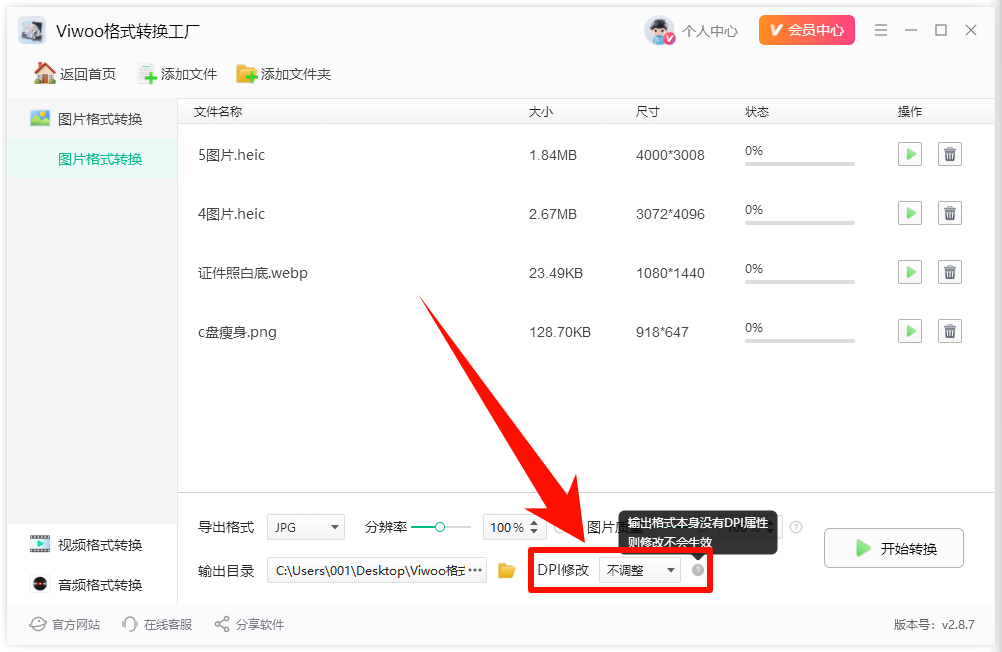Contact 在线客服 support

point(157,625)
